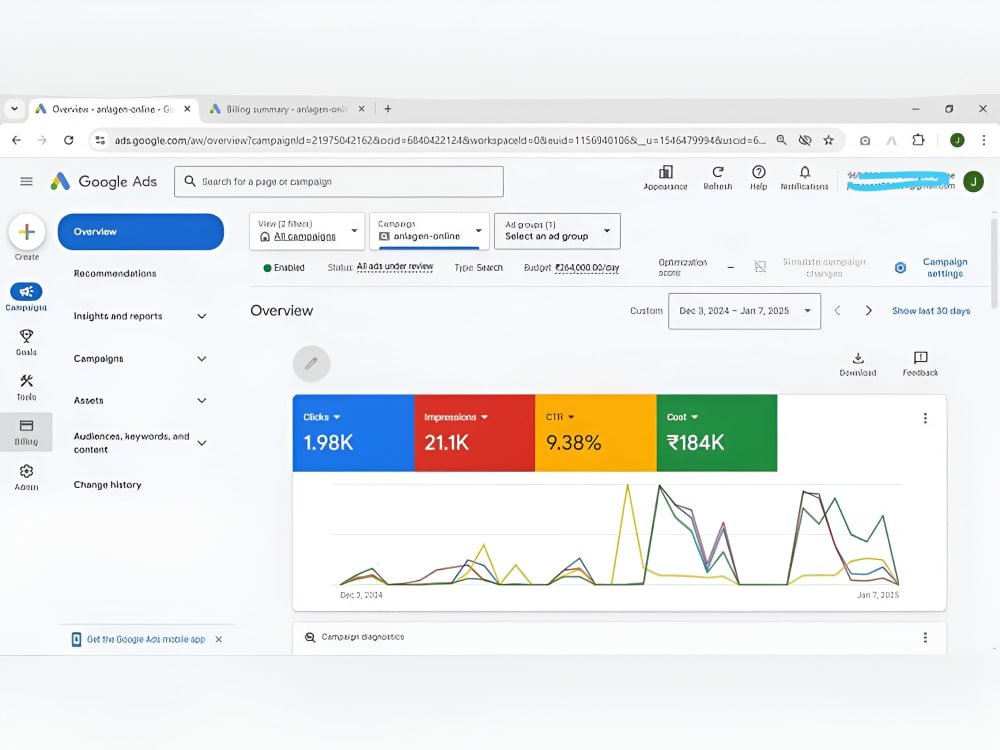The image size is (1000, 750).
Task: Go to previous date range arrow
Action: (x=837, y=311)
